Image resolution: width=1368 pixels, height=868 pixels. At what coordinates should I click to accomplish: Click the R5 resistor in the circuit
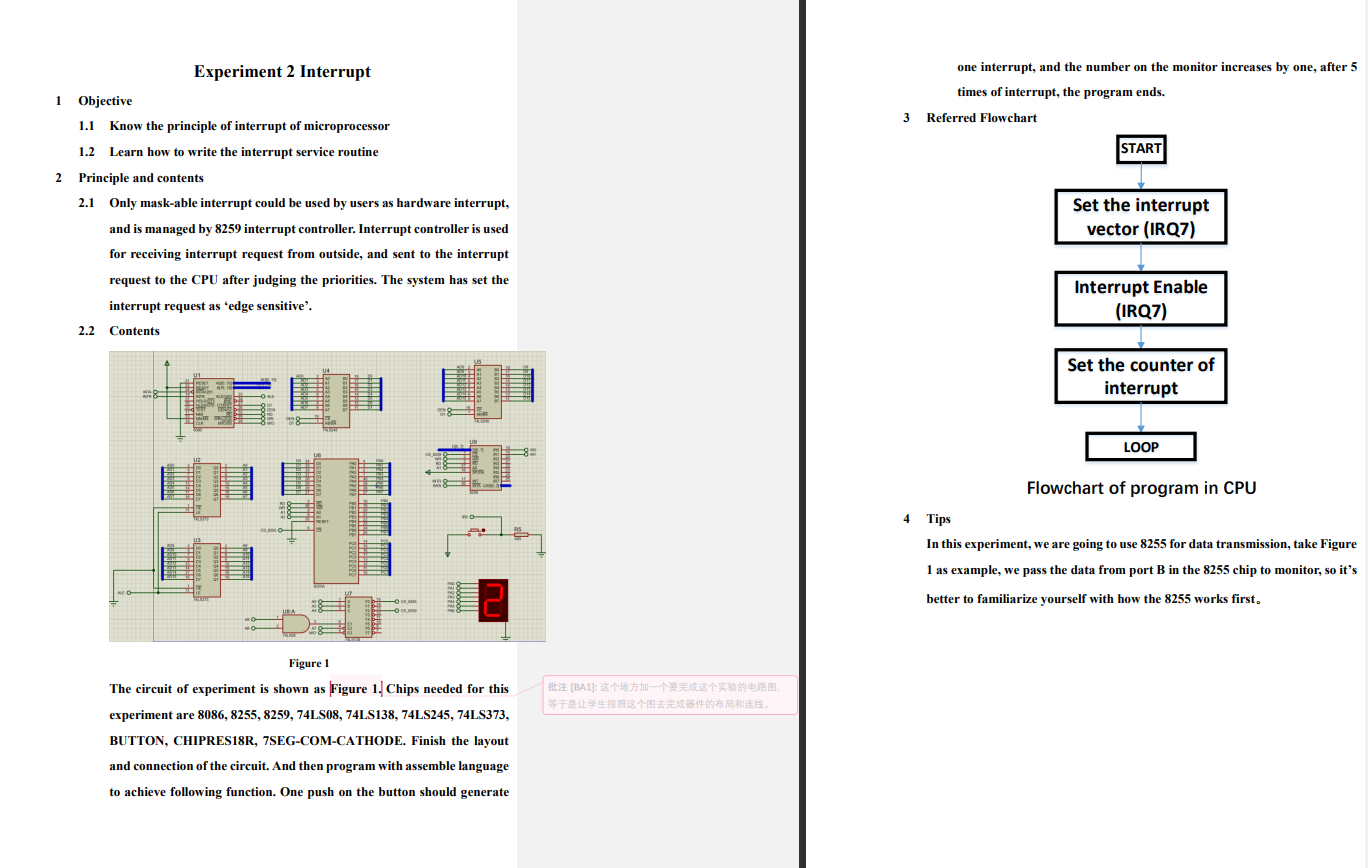(x=520, y=535)
